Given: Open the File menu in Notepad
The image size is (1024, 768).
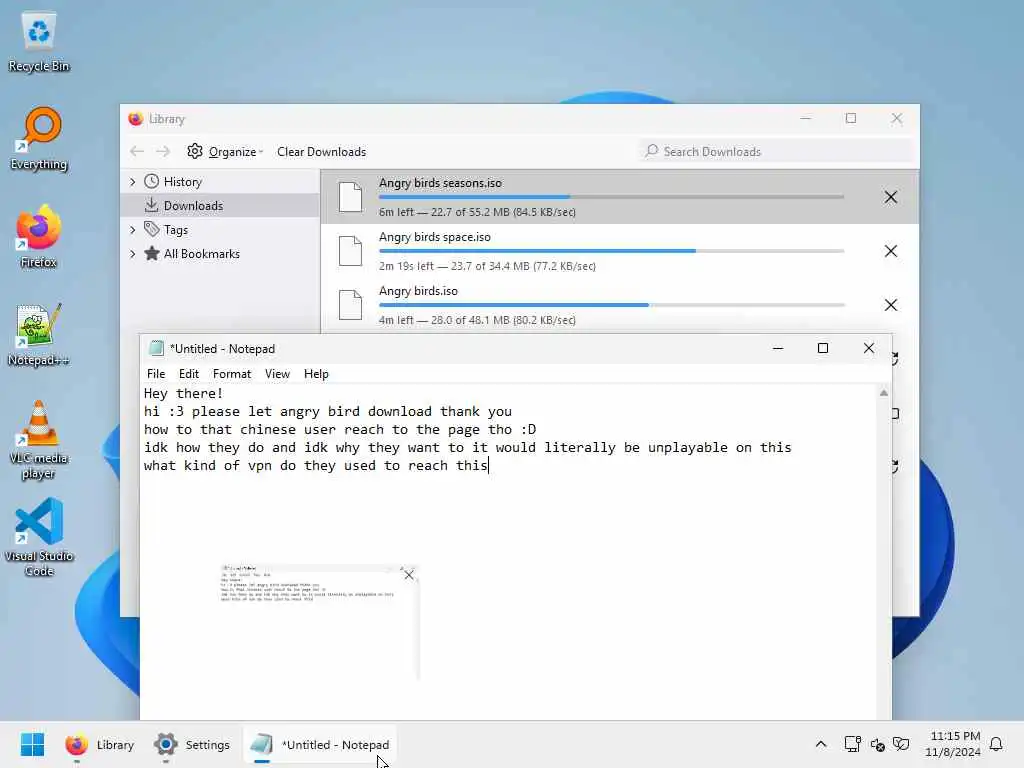Looking at the screenshot, I should click(156, 374).
